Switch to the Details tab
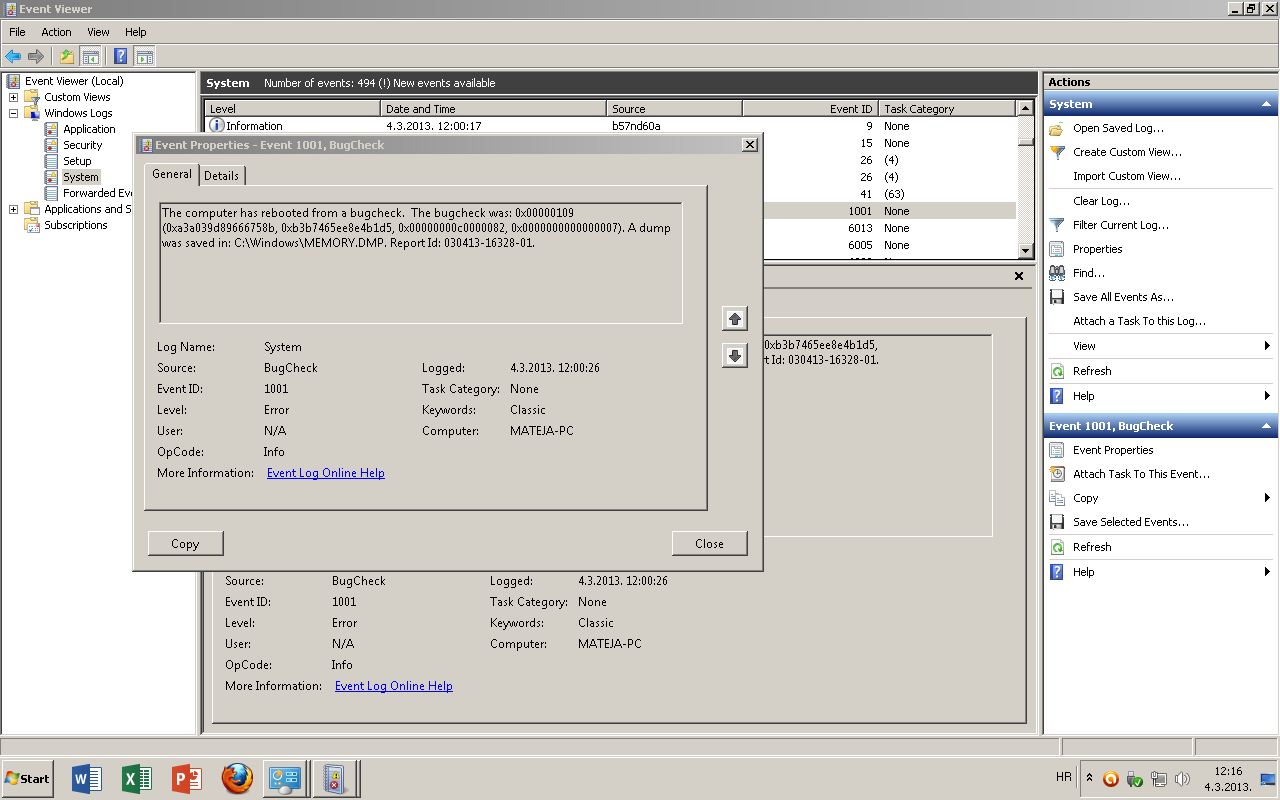This screenshot has height=800, width=1280. (x=221, y=175)
